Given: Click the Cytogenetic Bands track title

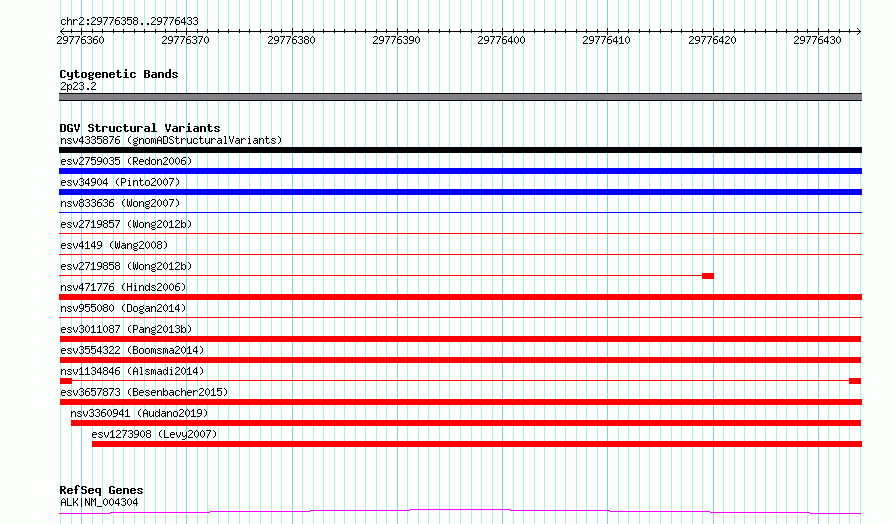Looking at the screenshot, I should (x=119, y=74).
